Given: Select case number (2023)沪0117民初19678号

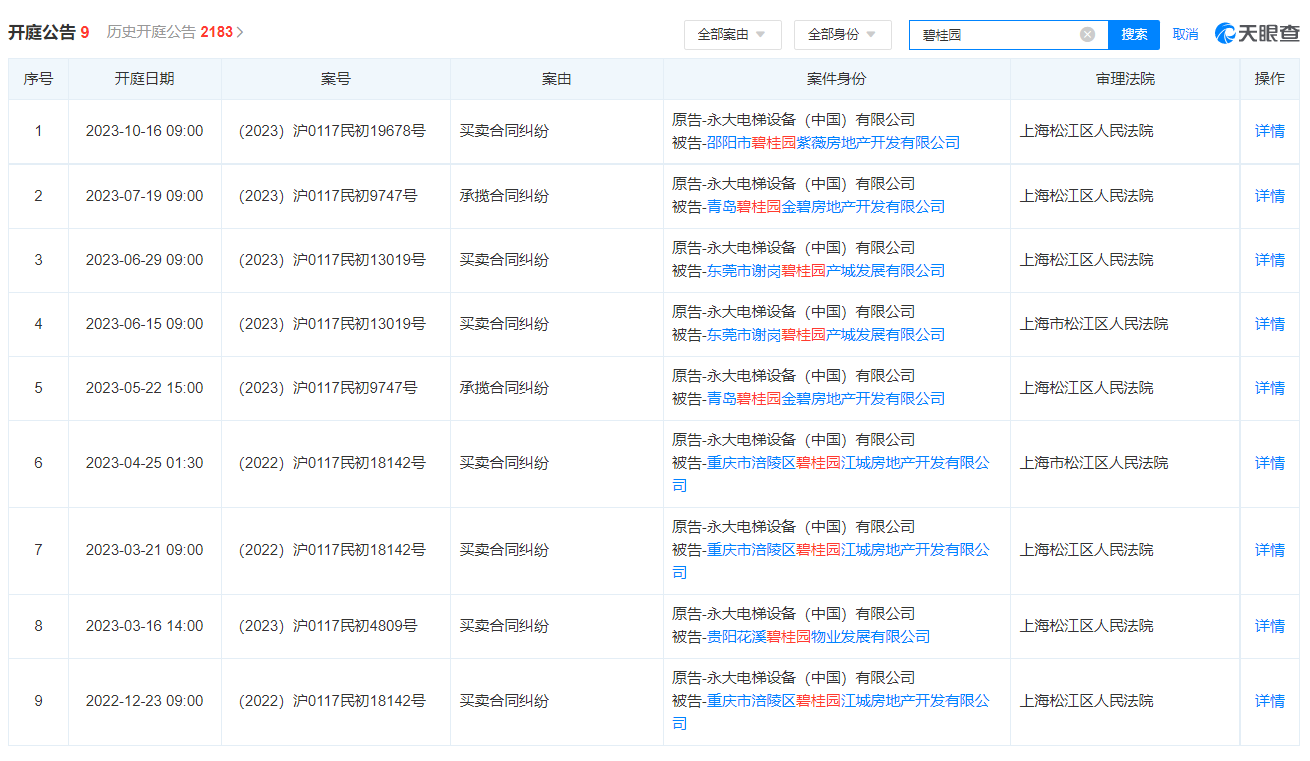Looking at the screenshot, I should click(x=332, y=131).
